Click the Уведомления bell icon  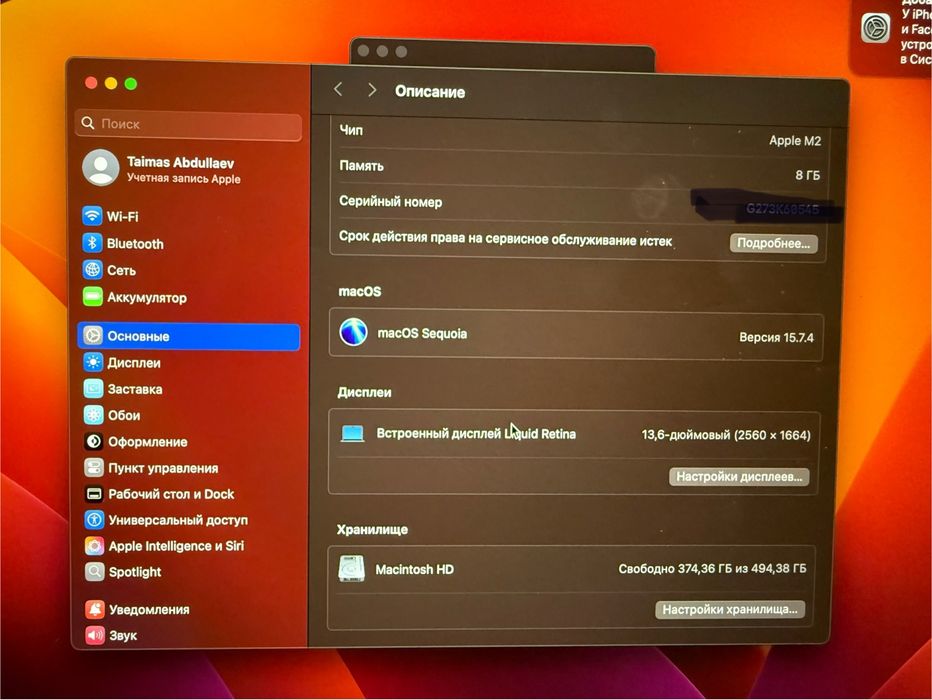pyautogui.click(x=95, y=609)
